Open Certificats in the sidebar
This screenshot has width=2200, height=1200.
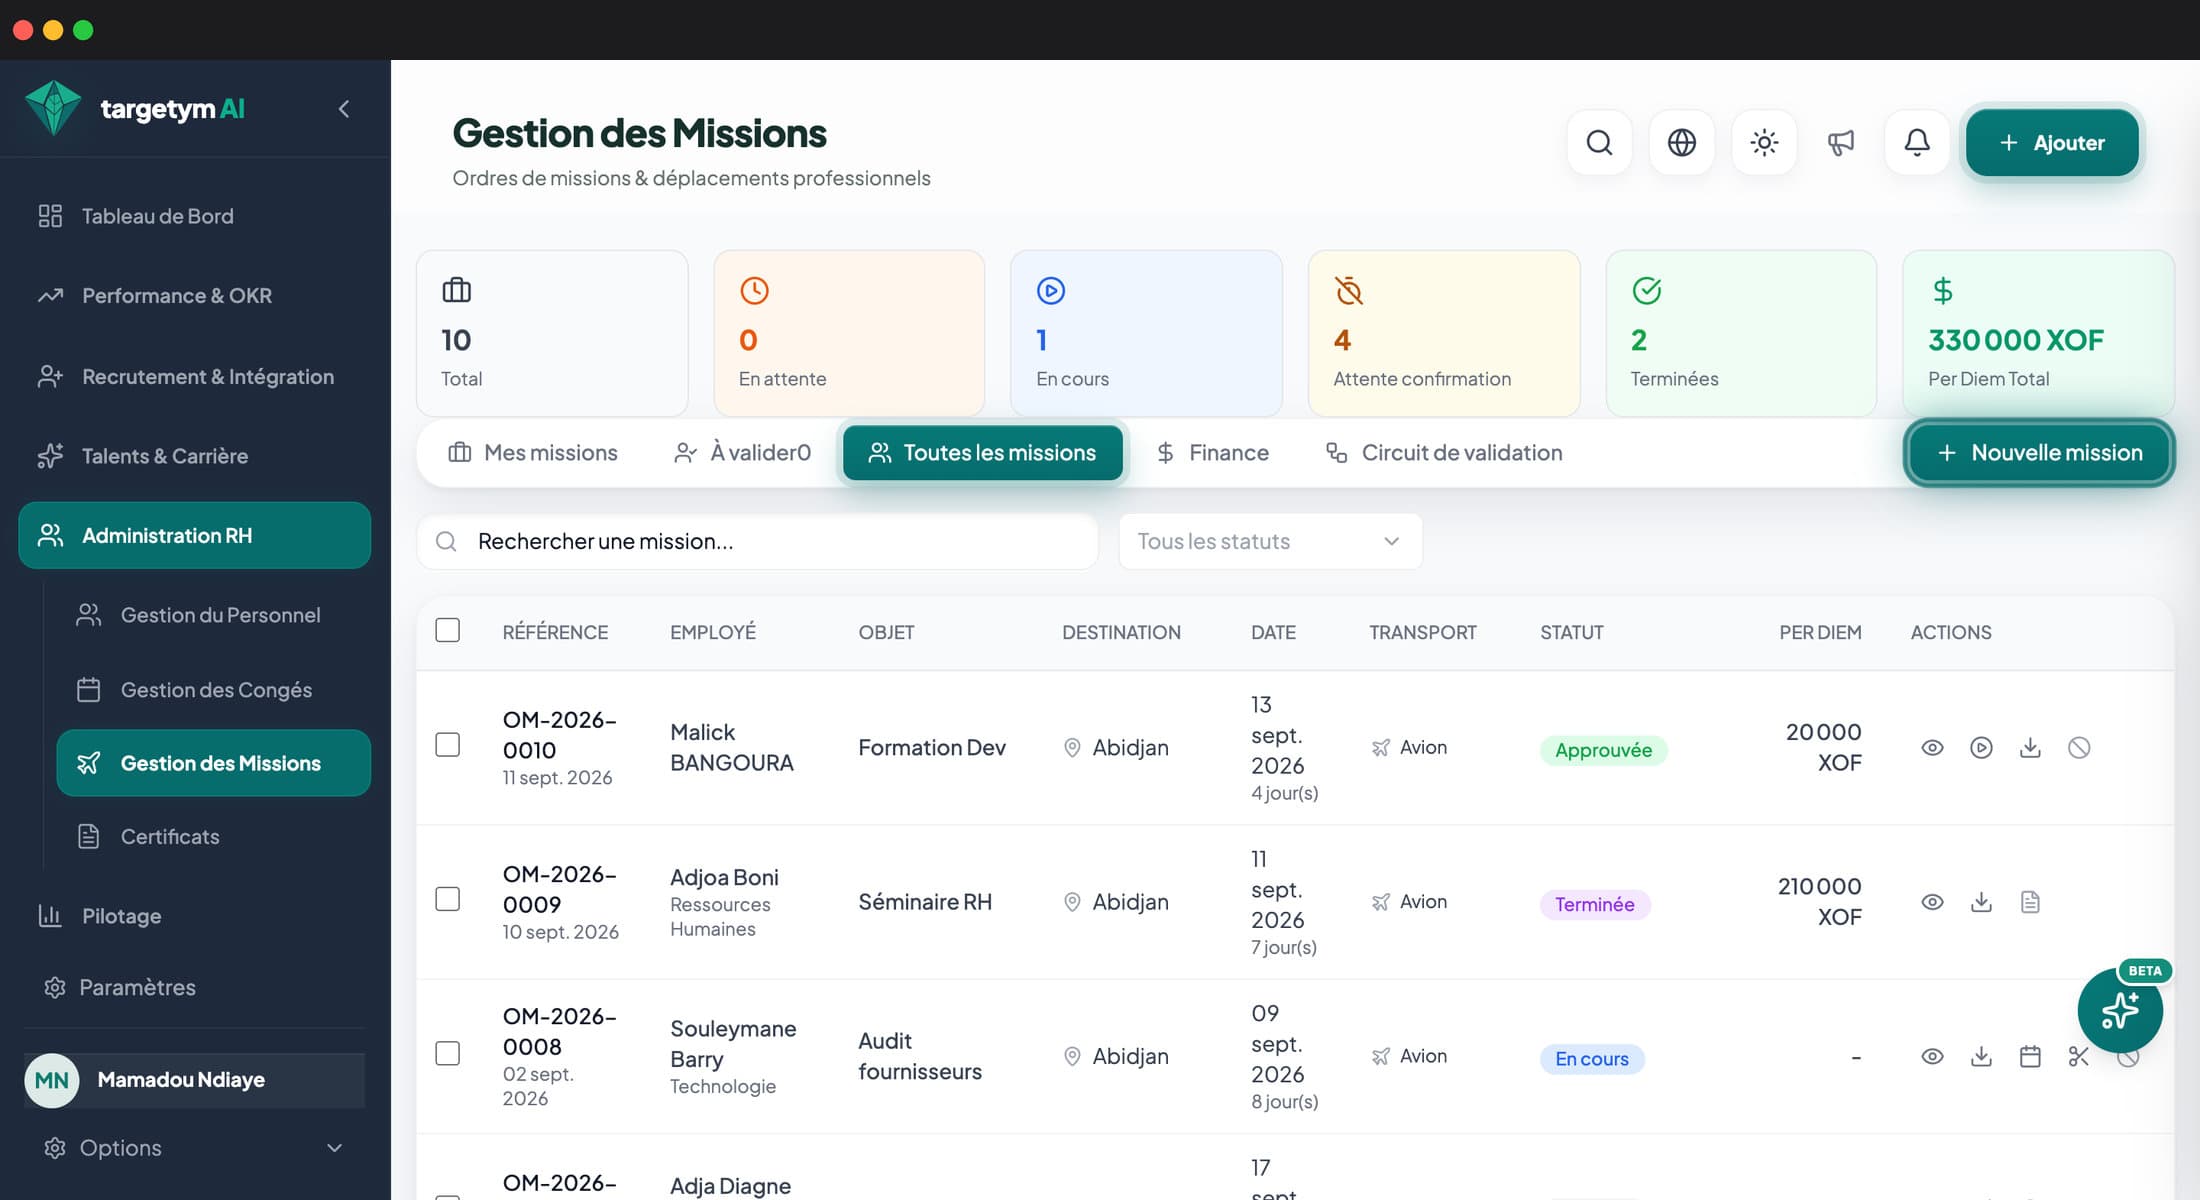213,837
